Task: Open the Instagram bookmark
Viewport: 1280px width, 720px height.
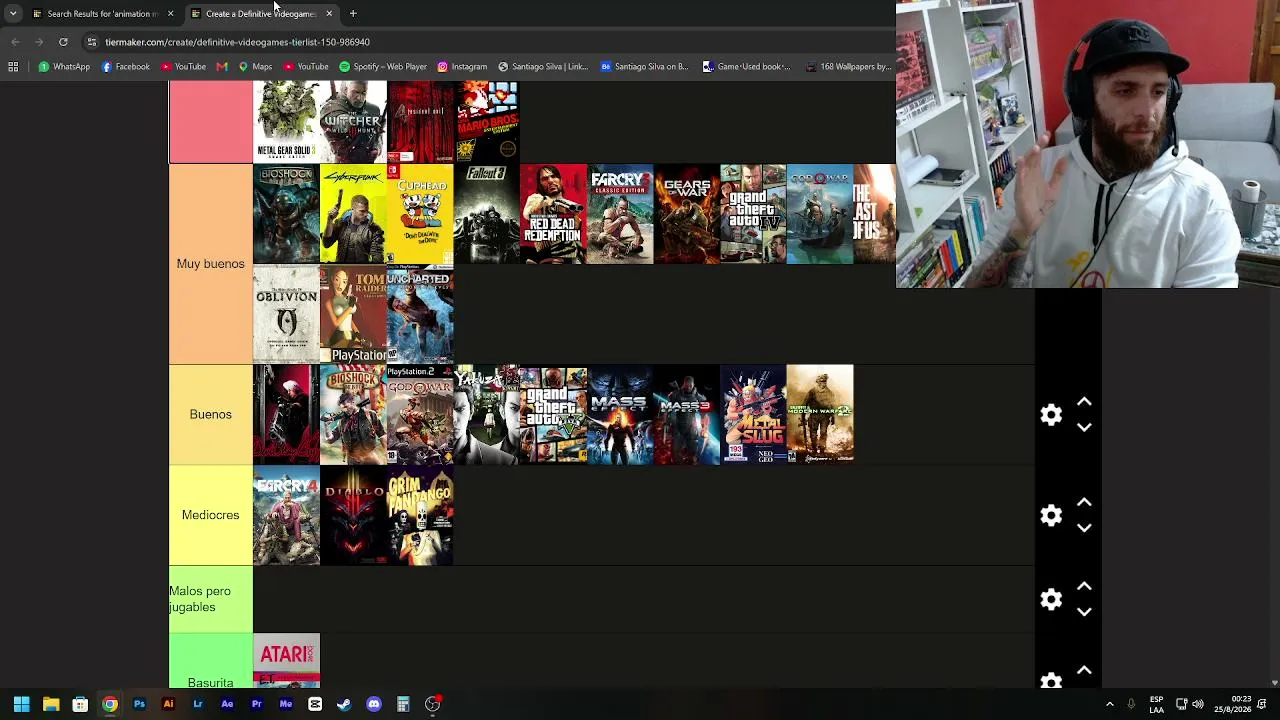Action: click(462, 67)
